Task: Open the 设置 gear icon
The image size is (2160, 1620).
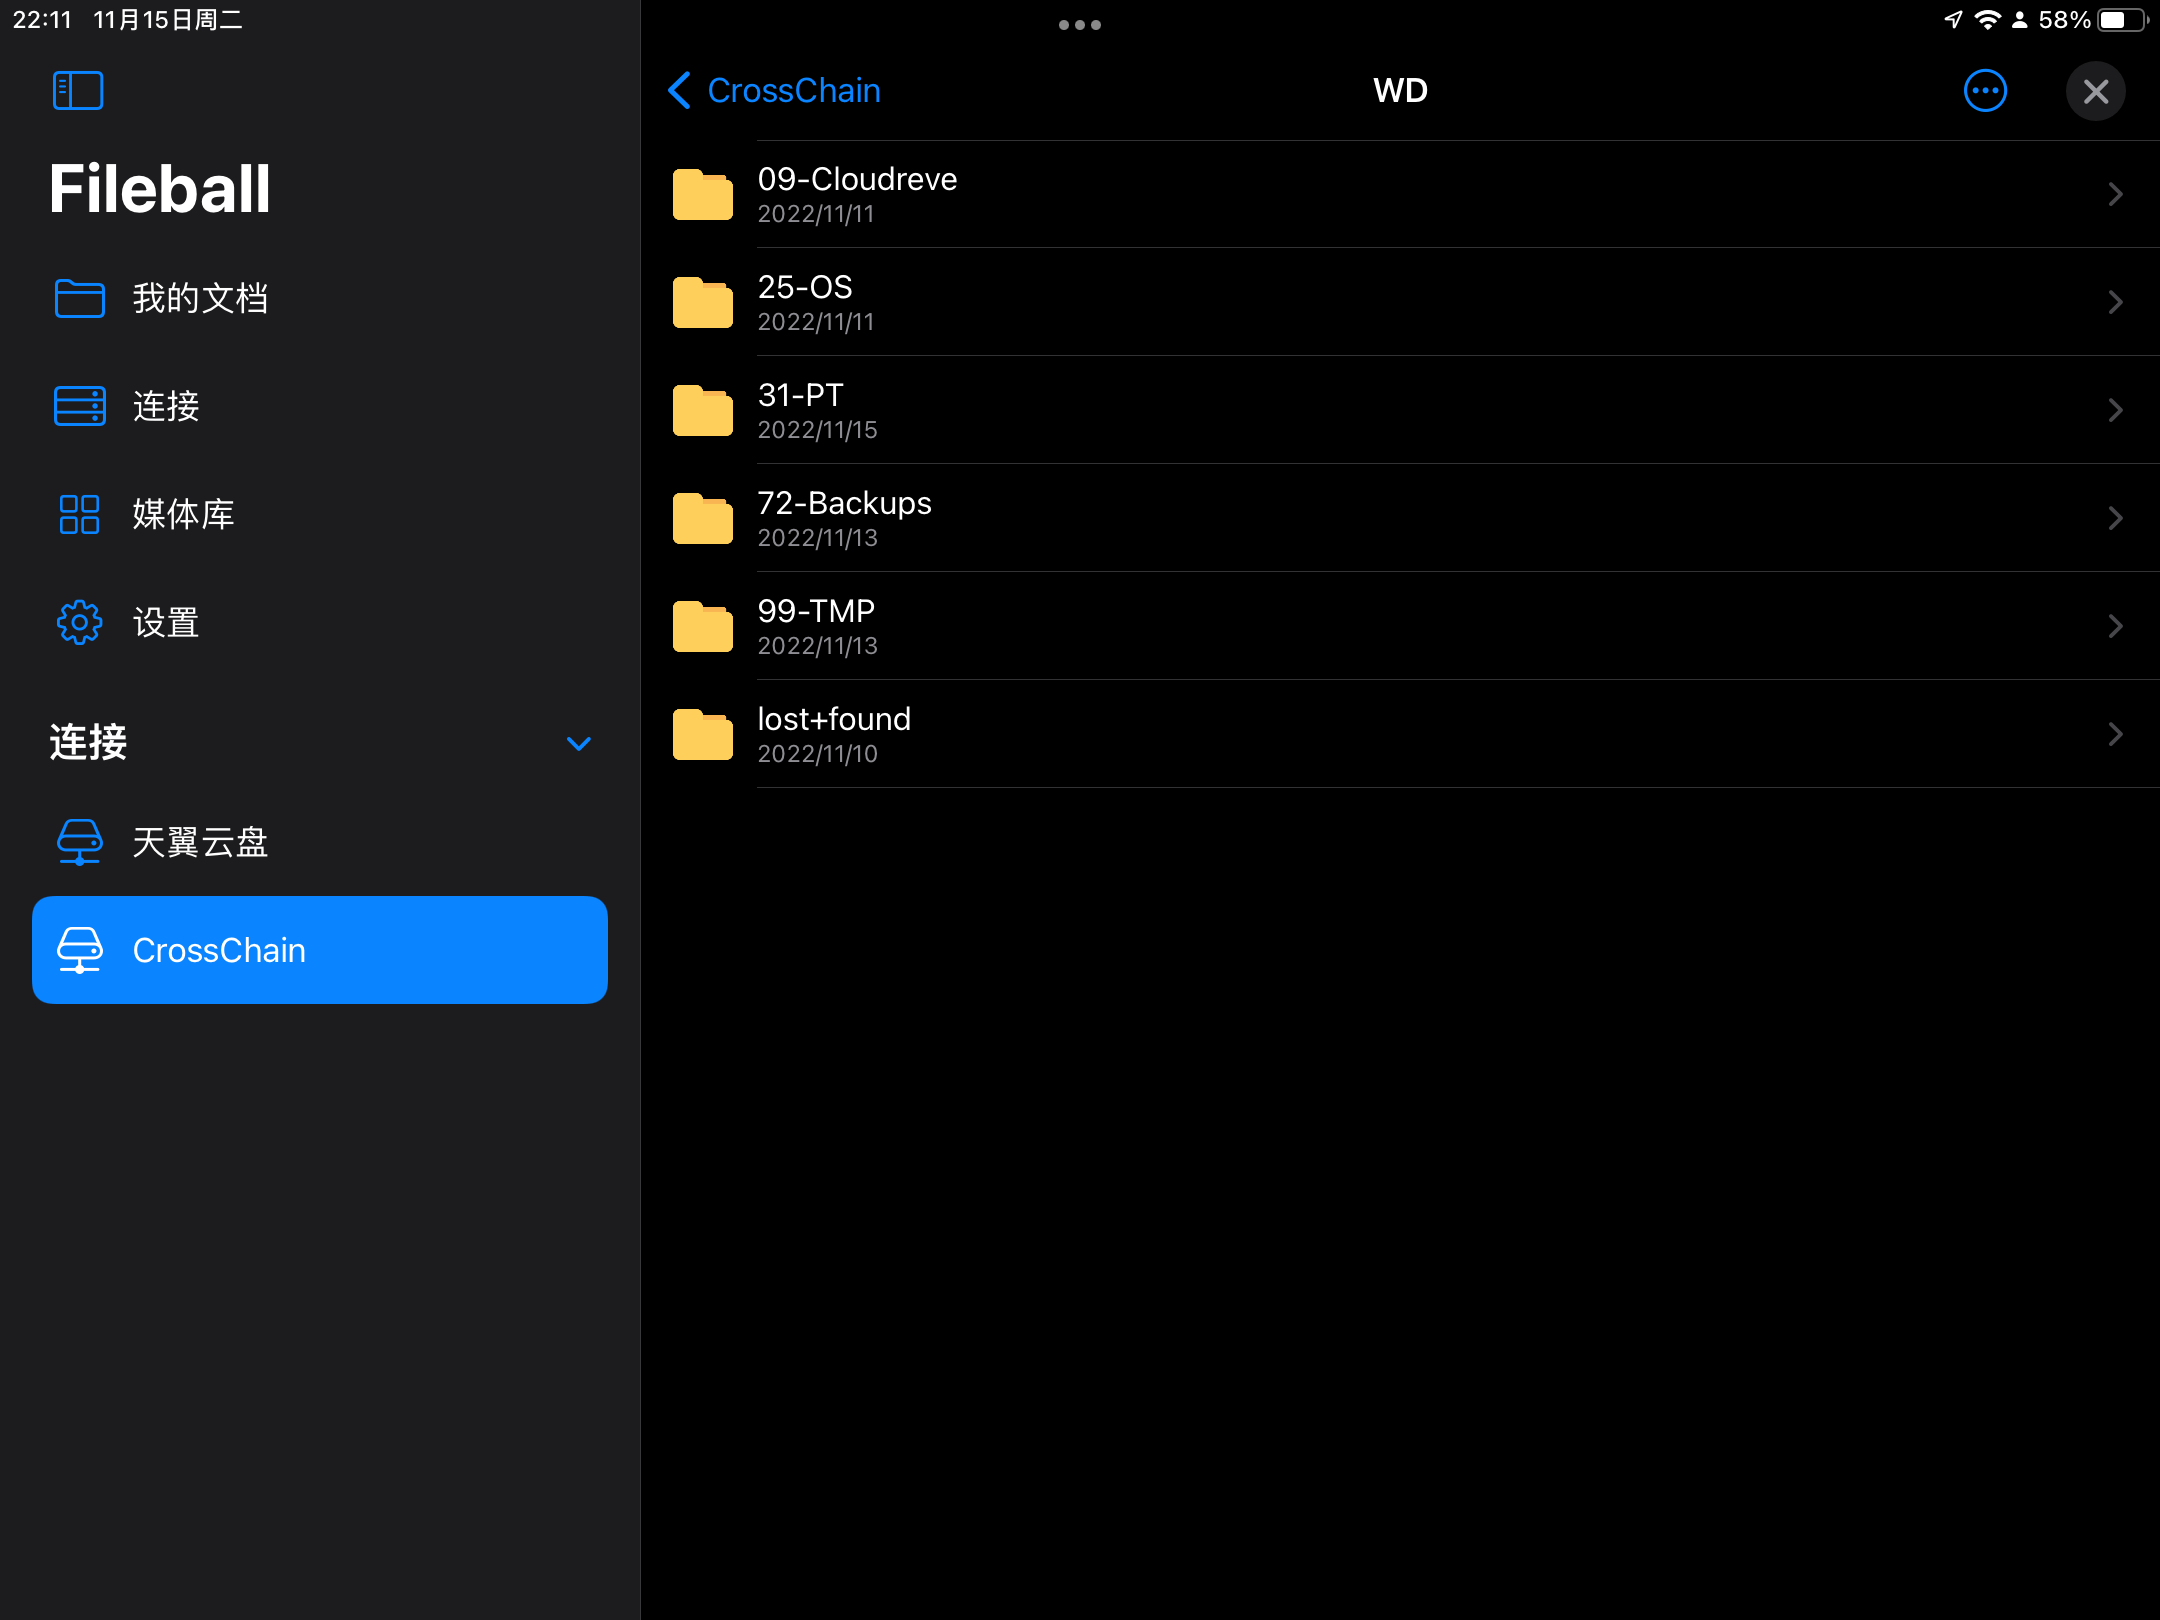Action: pyautogui.click(x=79, y=622)
